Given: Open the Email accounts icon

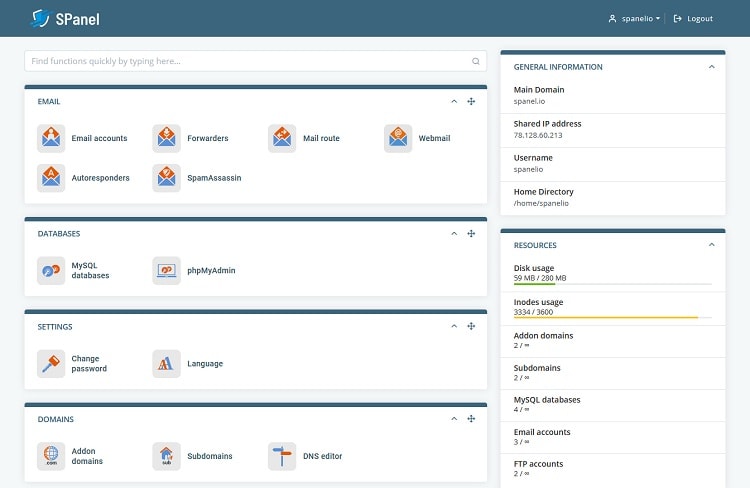Looking at the screenshot, I should point(51,138).
